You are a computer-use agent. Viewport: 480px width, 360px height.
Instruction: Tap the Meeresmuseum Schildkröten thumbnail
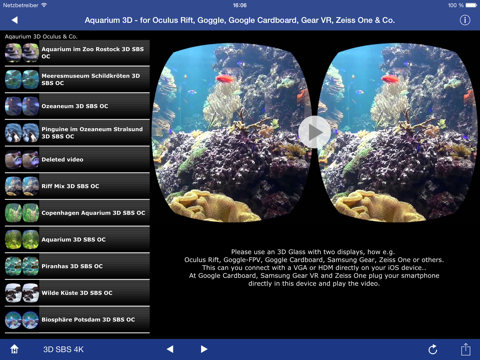[x=22, y=79]
